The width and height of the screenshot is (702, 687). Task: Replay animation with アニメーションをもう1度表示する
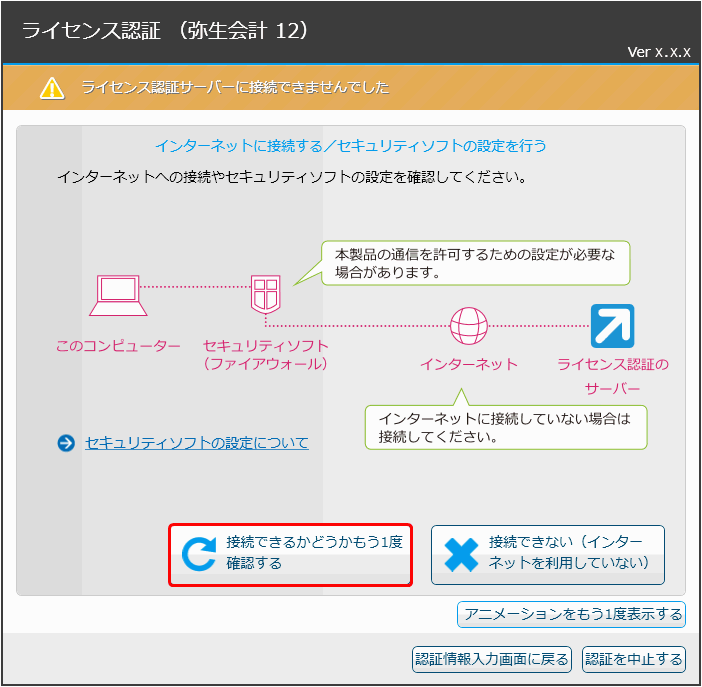(571, 613)
